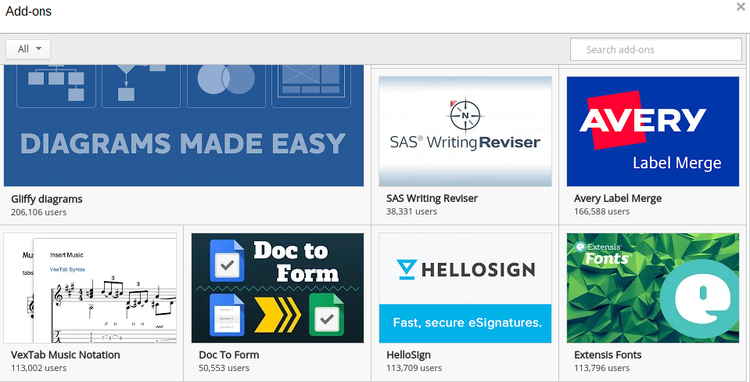This screenshot has width=750, height=382.
Task: Click the Doc To Form title
Action: tap(229, 355)
